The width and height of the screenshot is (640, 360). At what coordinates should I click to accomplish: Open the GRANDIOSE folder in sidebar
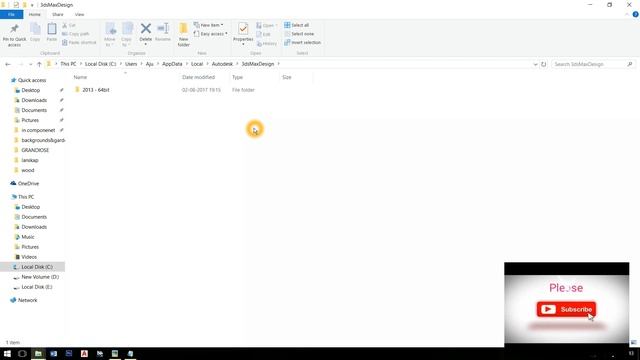[x=35, y=150]
